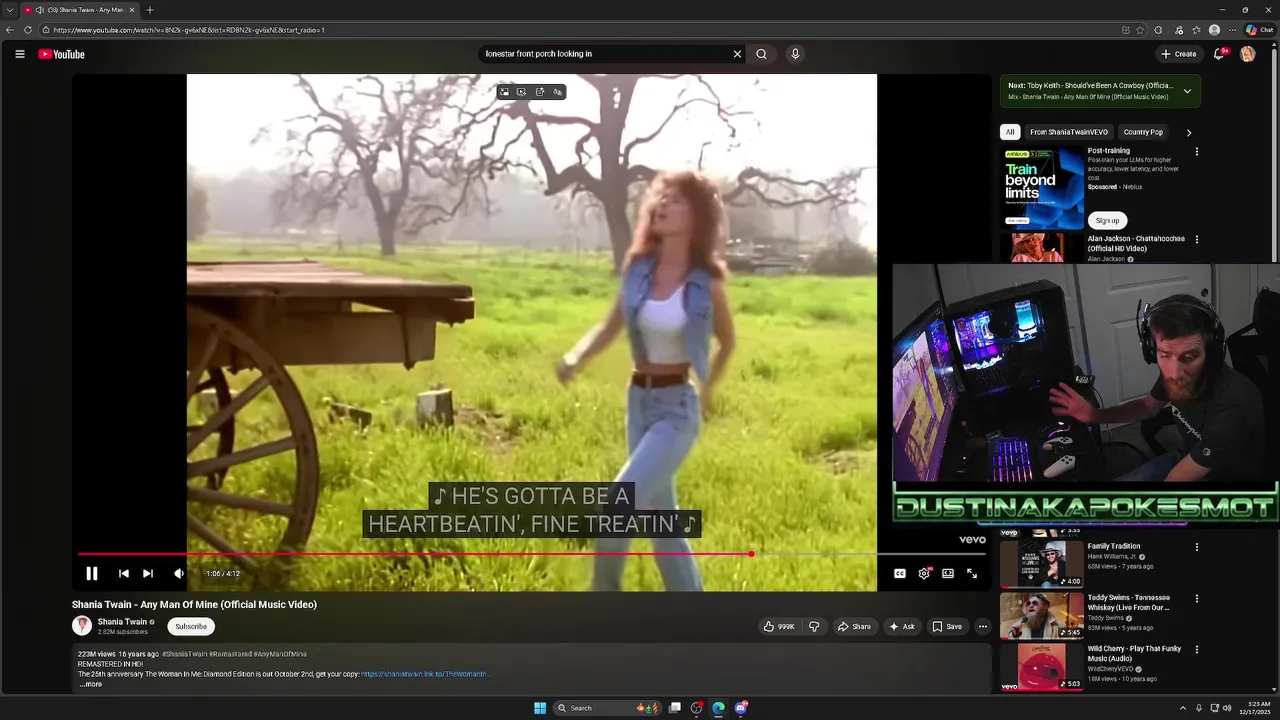This screenshot has height=720, width=1280.
Task: Open Alan Jackson Chattahoochee thumbnail
Action: click(x=1042, y=248)
